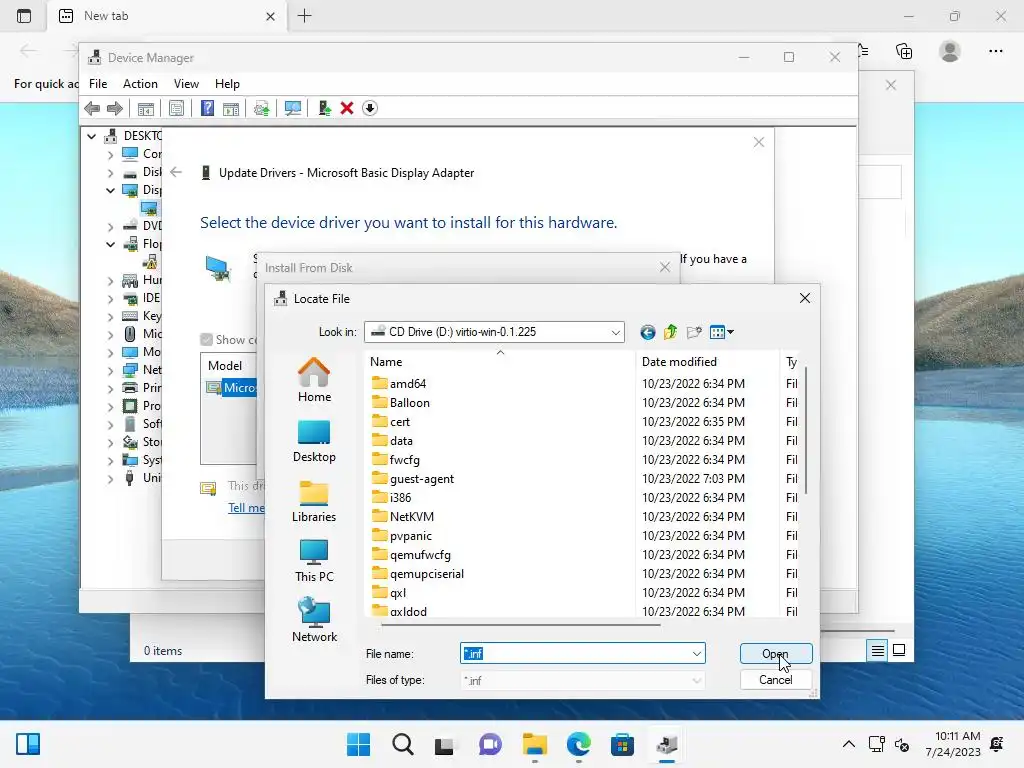Select Network in Locate File places bar
1024x768 pixels.
(x=314, y=620)
